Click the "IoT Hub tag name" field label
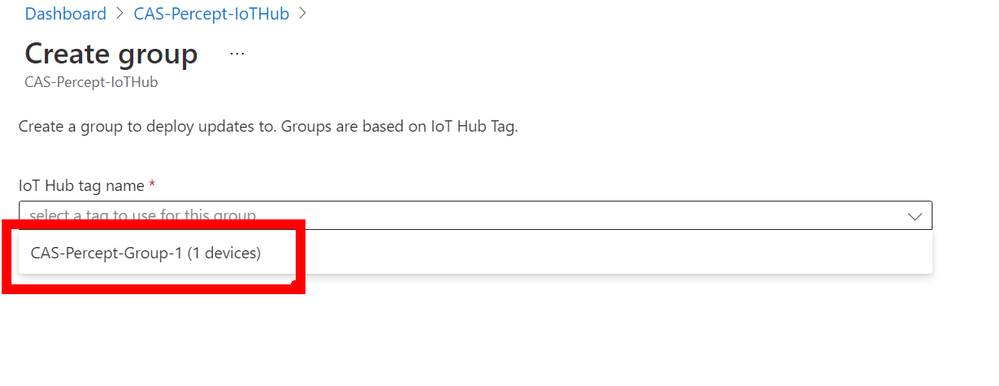 (x=82, y=185)
